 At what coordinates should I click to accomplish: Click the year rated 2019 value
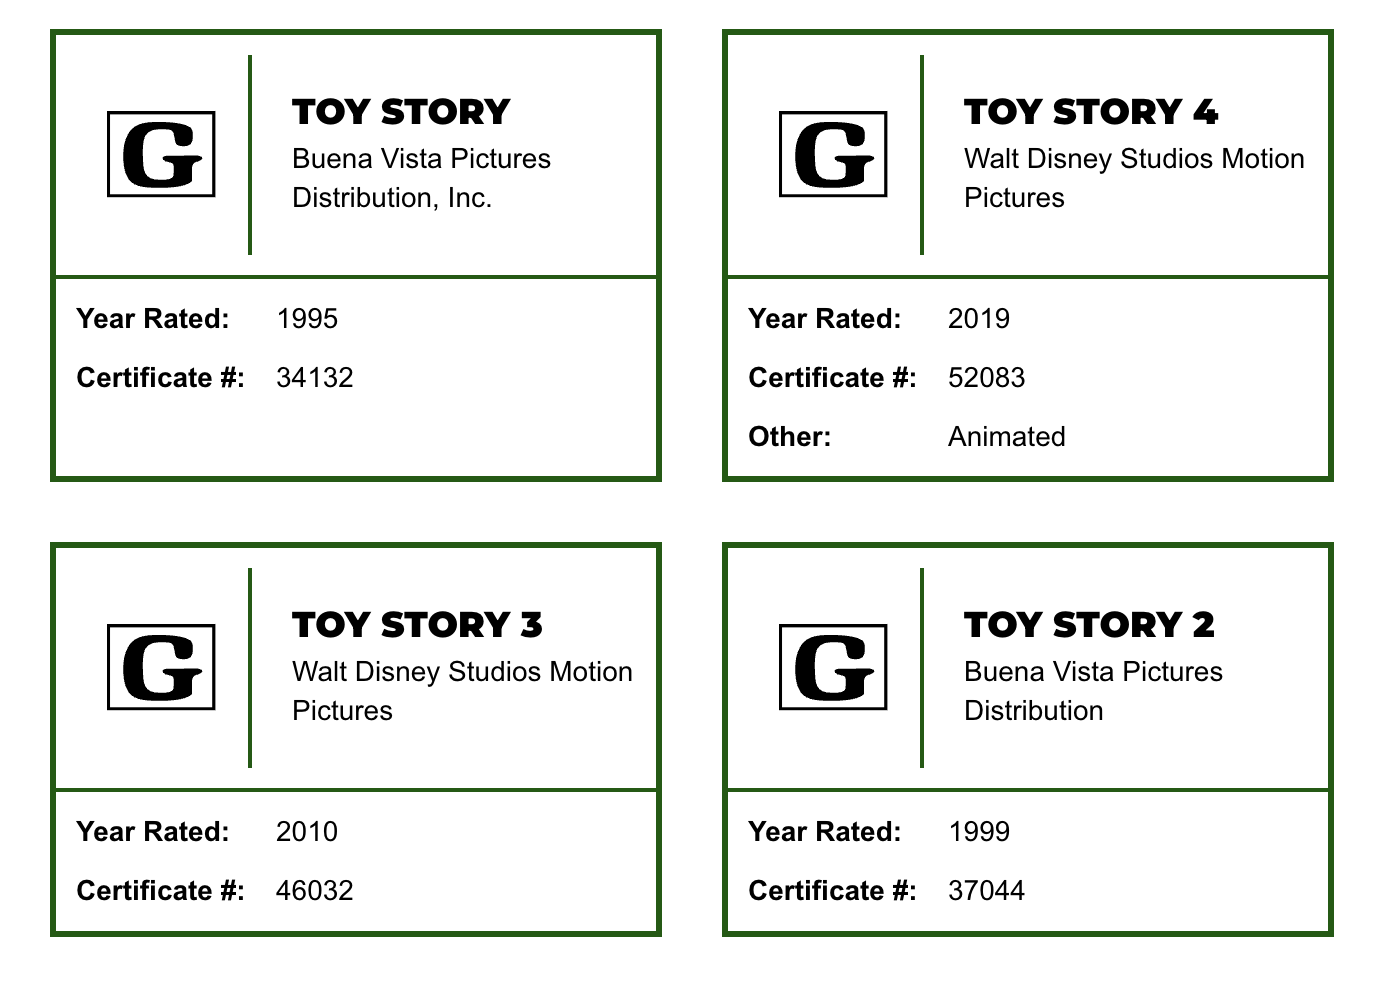(979, 319)
